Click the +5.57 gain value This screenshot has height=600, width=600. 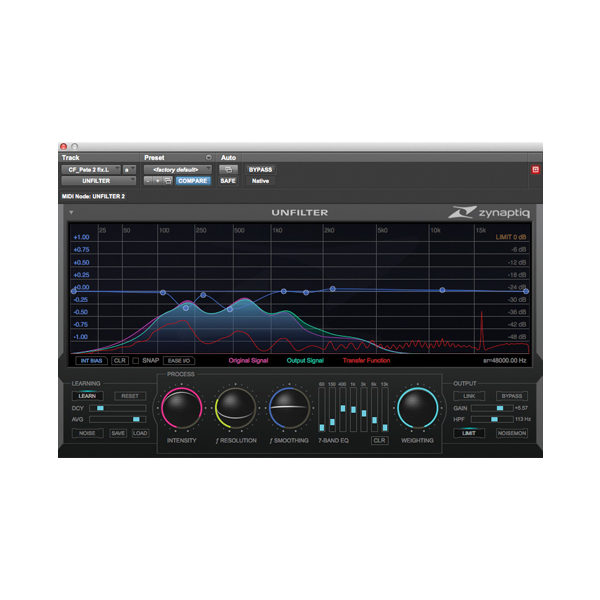click(522, 408)
